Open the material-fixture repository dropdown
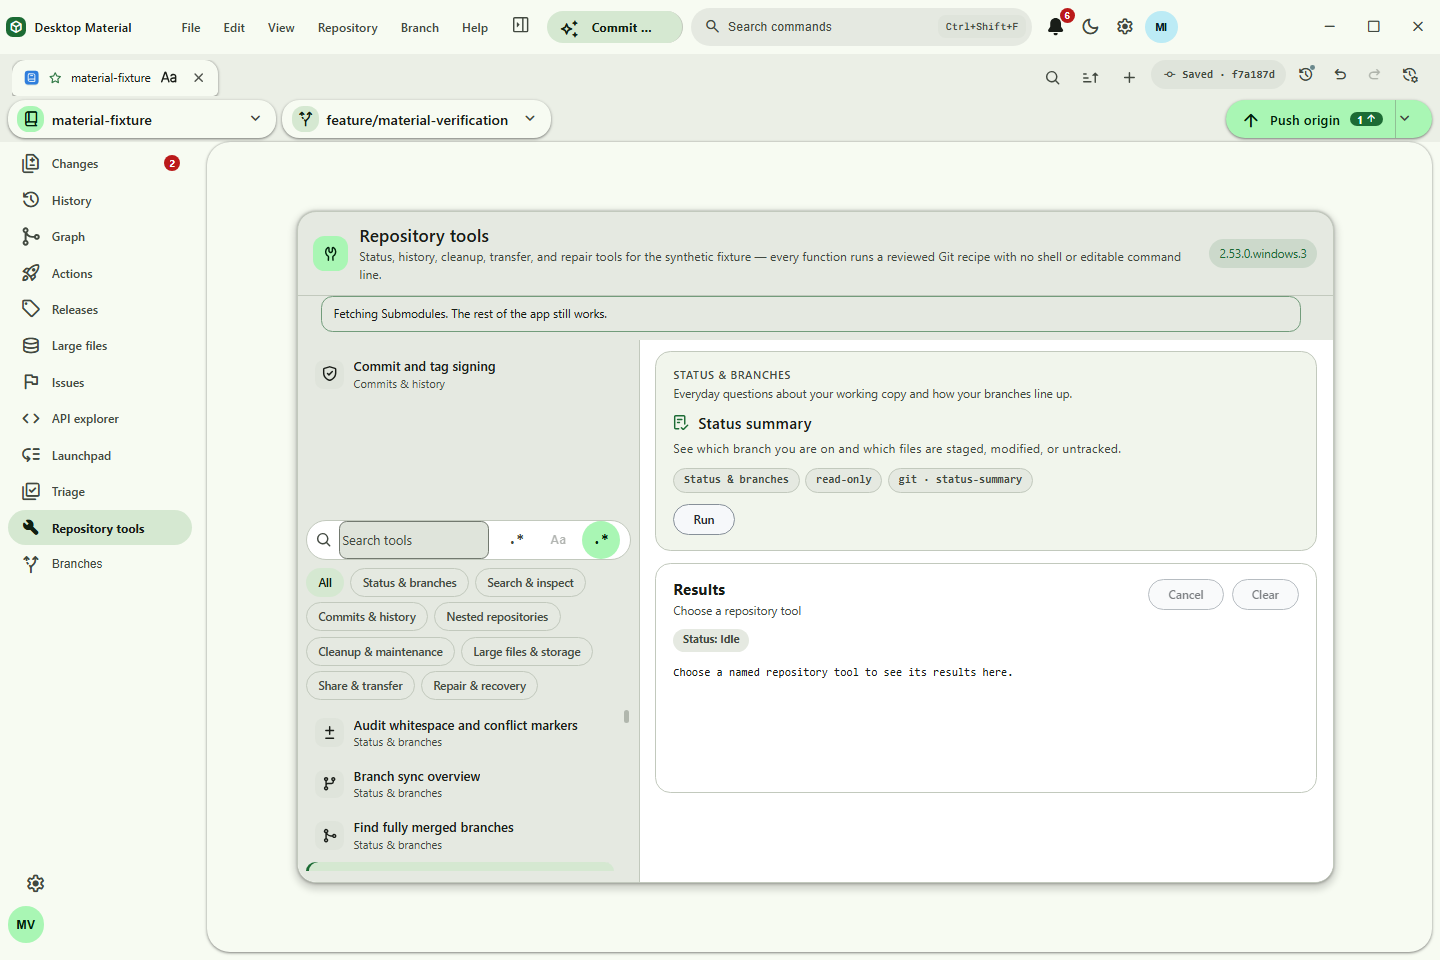The width and height of the screenshot is (1440, 960). point(142,119)
